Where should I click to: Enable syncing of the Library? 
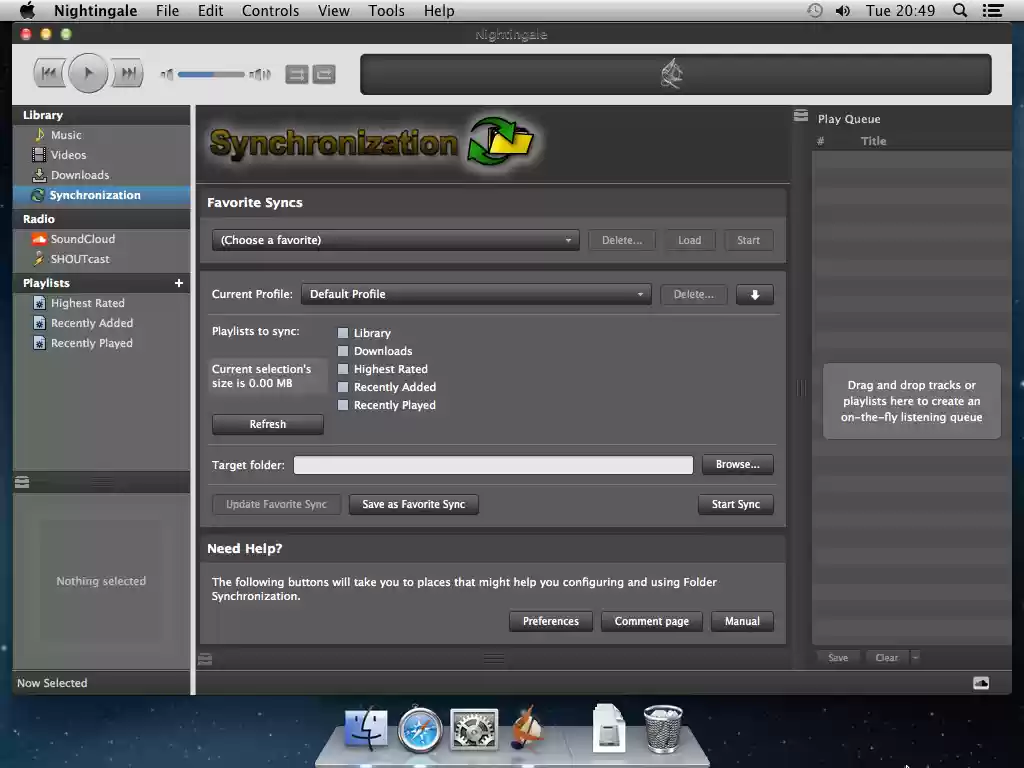342,333
